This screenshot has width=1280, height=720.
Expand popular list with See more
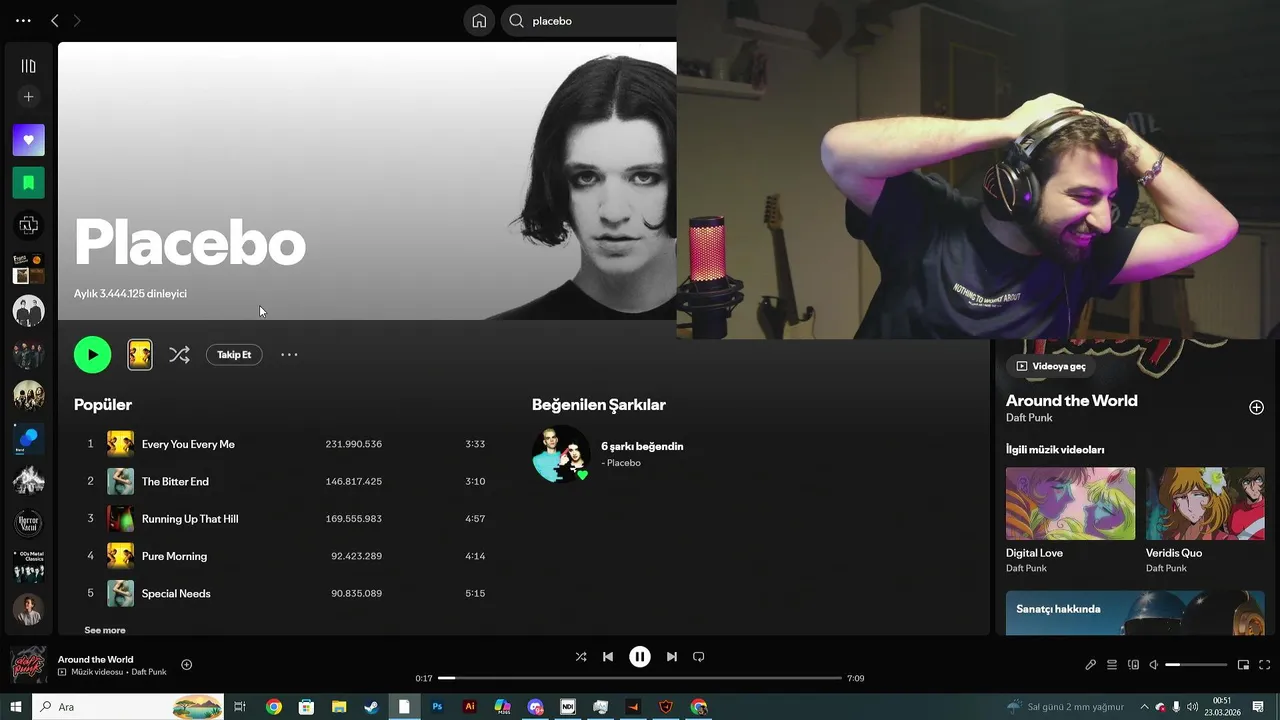tap(105, 630)
